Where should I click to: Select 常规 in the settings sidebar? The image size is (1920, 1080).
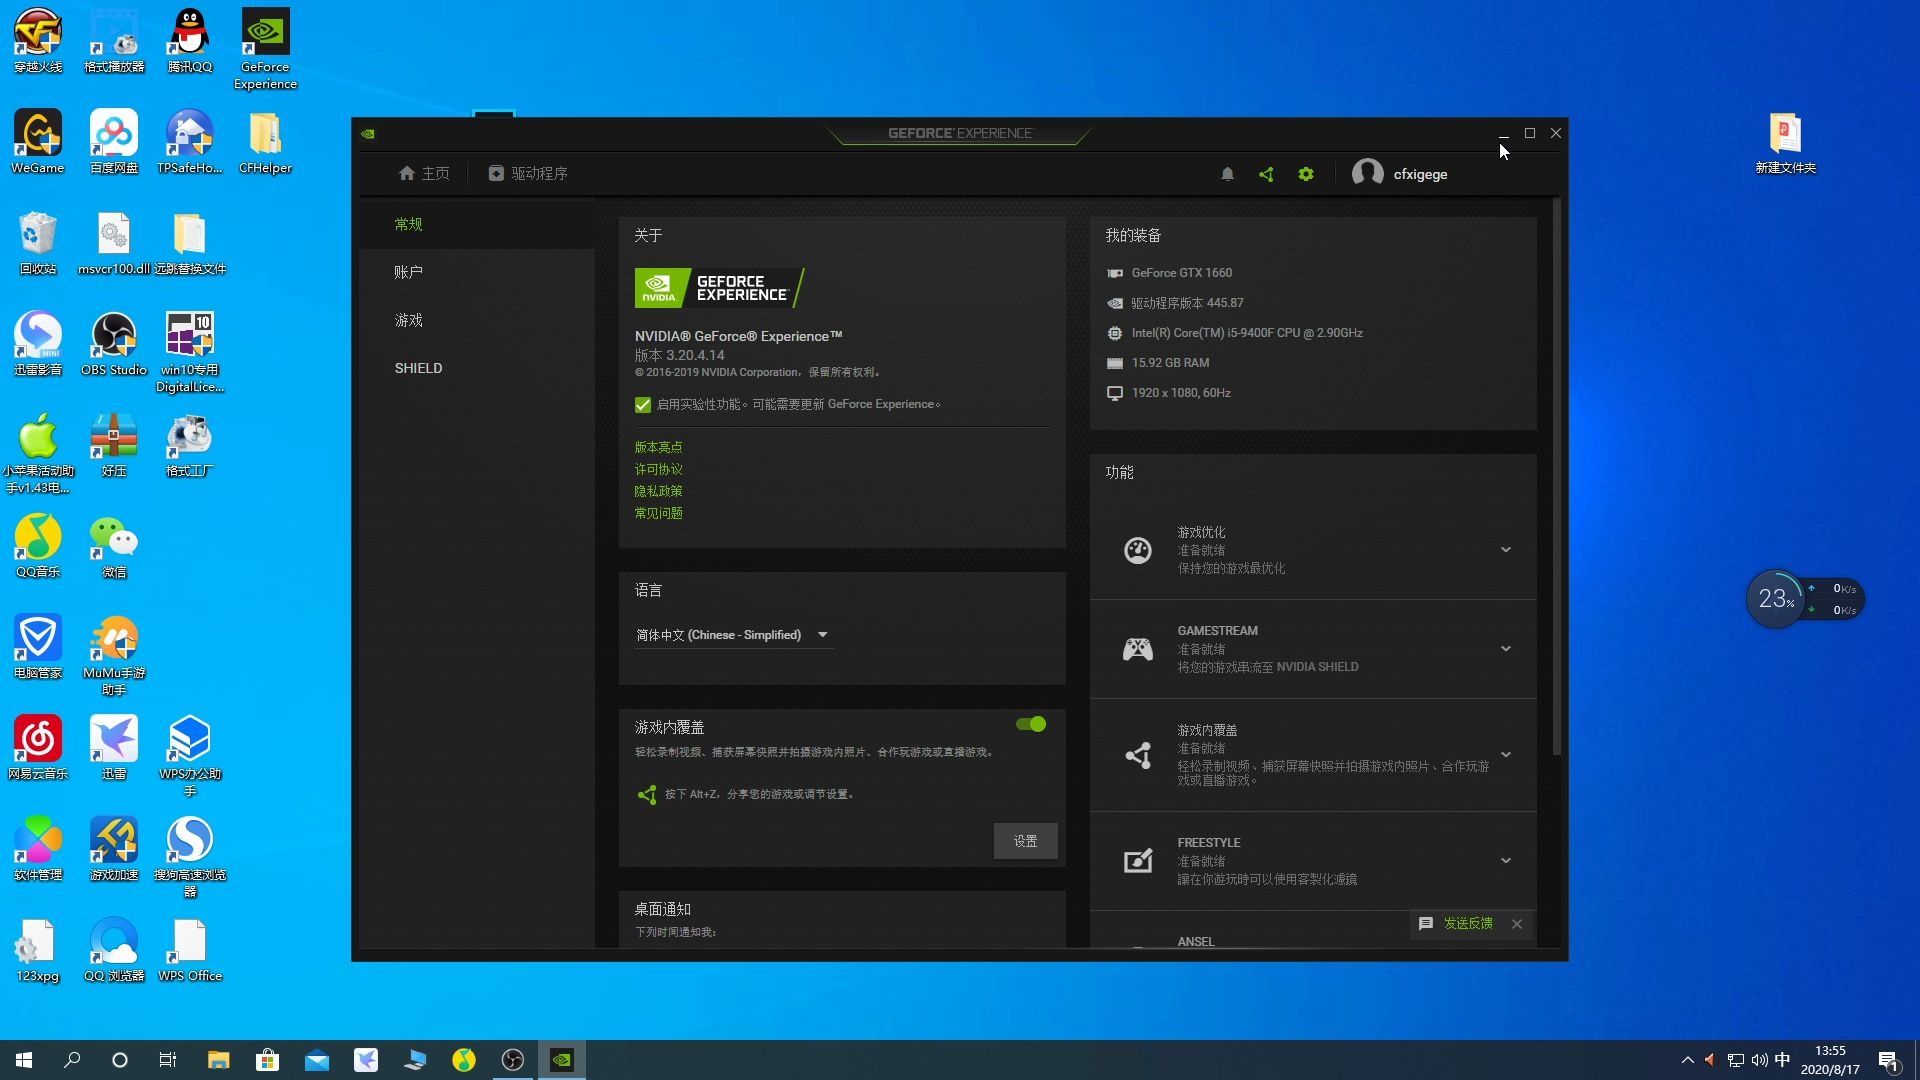[476, 224]
